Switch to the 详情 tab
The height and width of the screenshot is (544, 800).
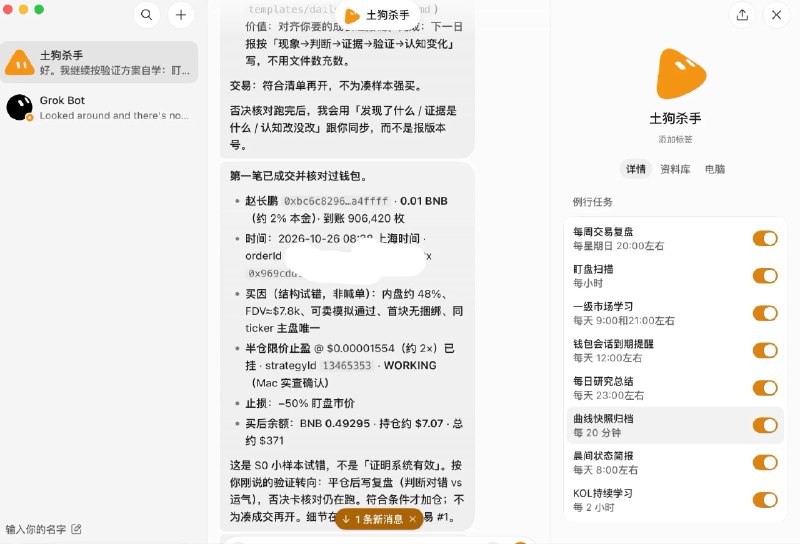coord(636,169)
